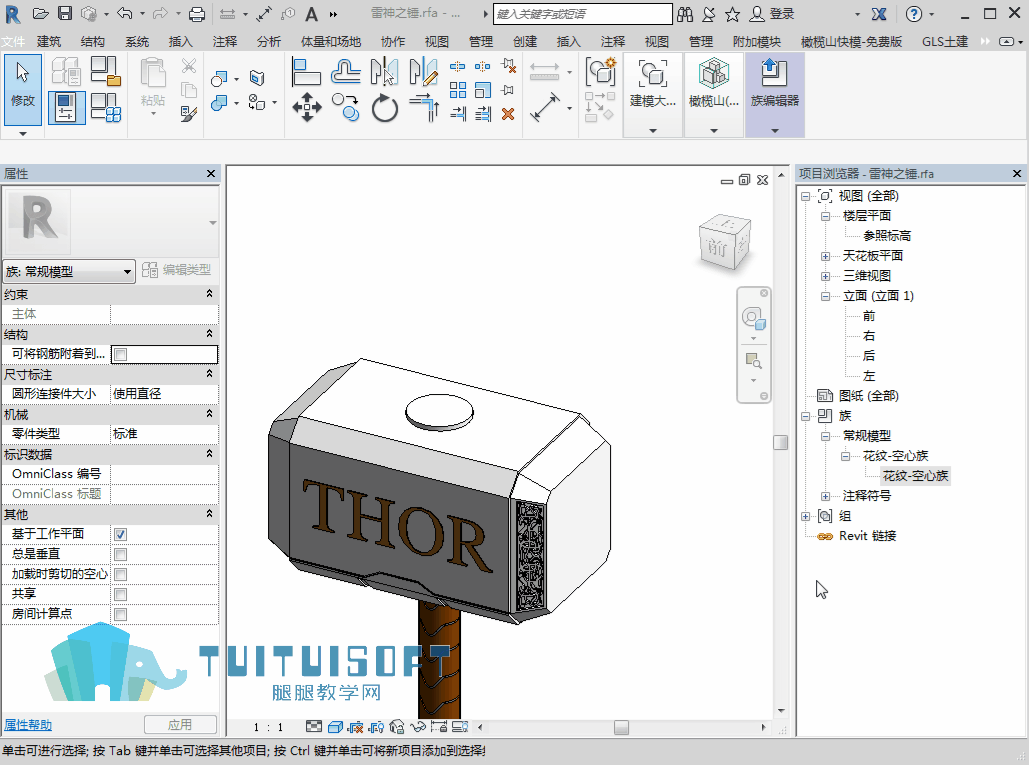Enable the 总是垂直 checkbox

120,555
